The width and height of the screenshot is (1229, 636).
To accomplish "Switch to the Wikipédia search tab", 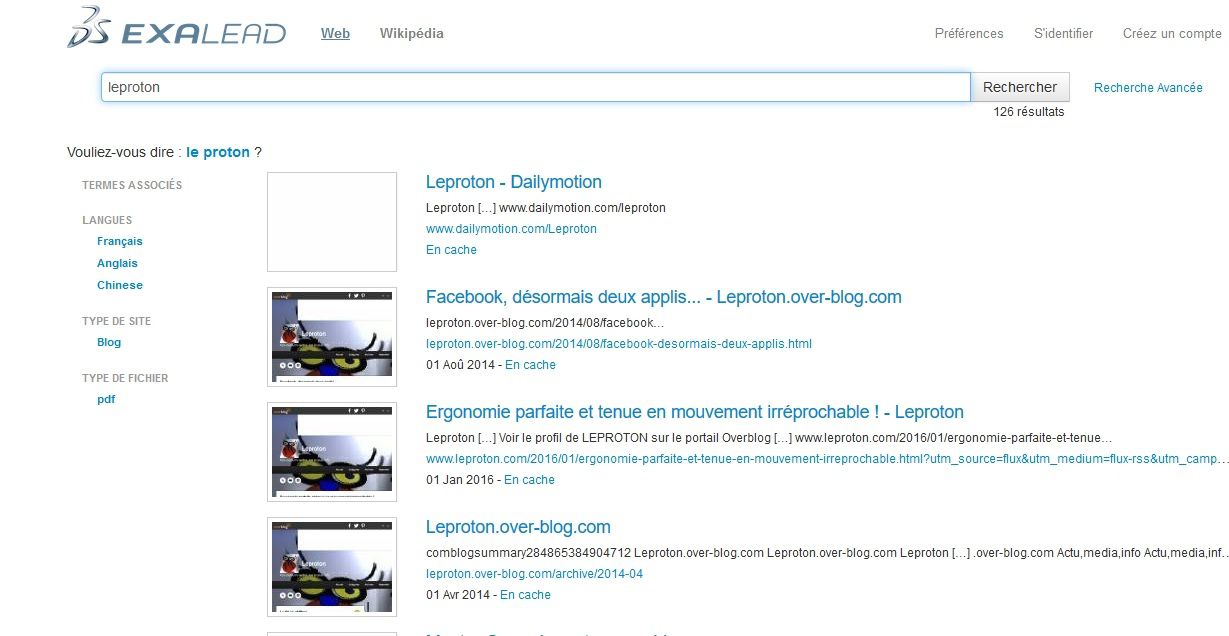I will point(411,33).
